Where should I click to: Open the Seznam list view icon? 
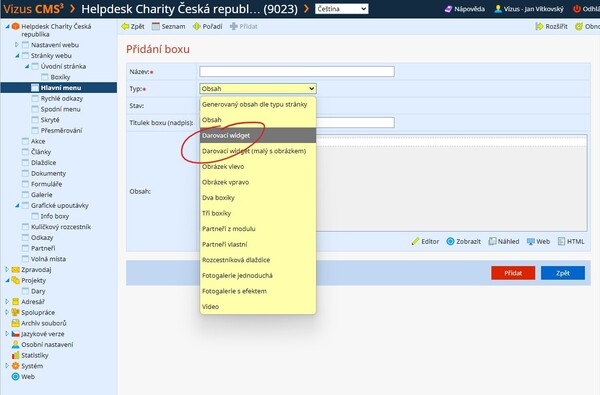156,26
